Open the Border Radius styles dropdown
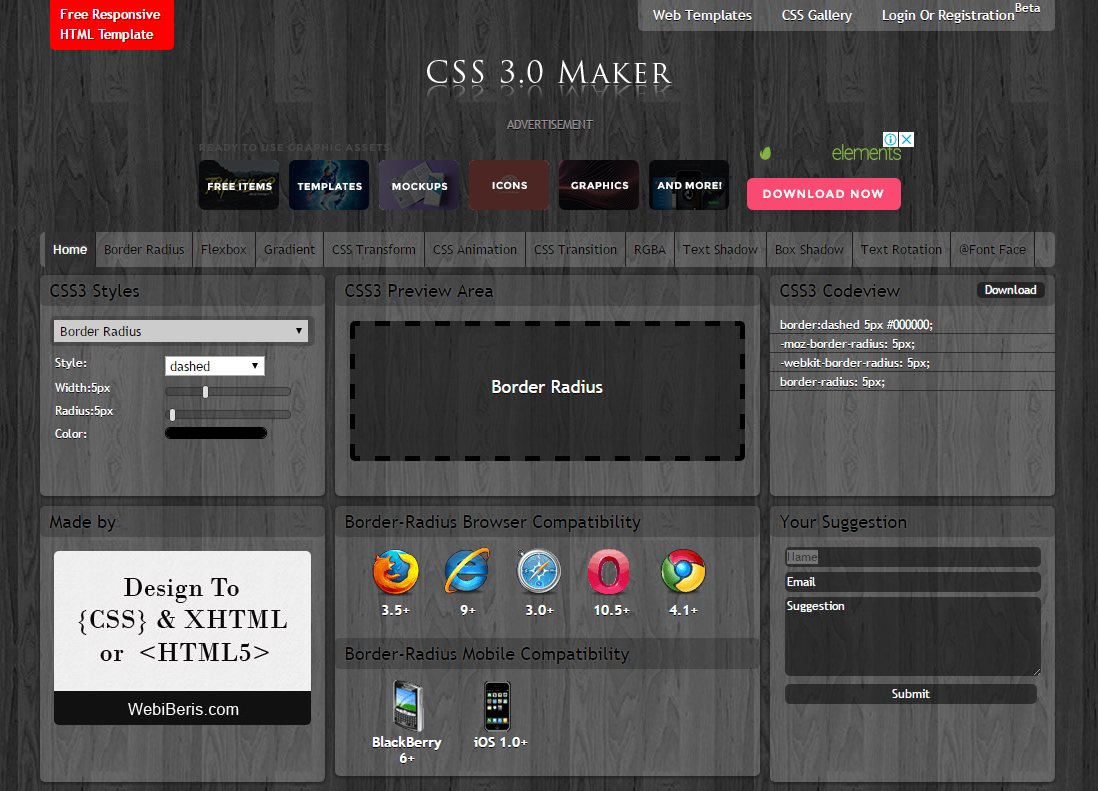 181,331
